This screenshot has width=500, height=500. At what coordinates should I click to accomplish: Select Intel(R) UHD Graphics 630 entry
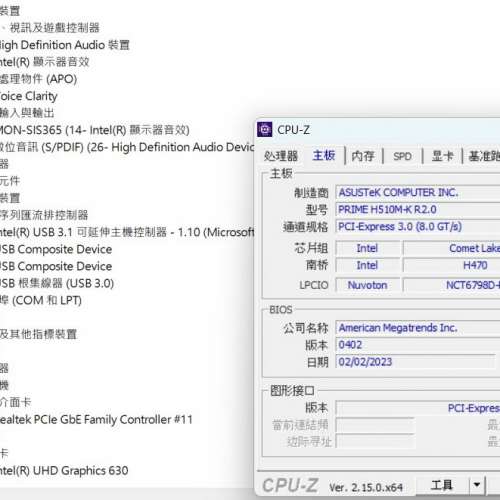pos(64,470)
